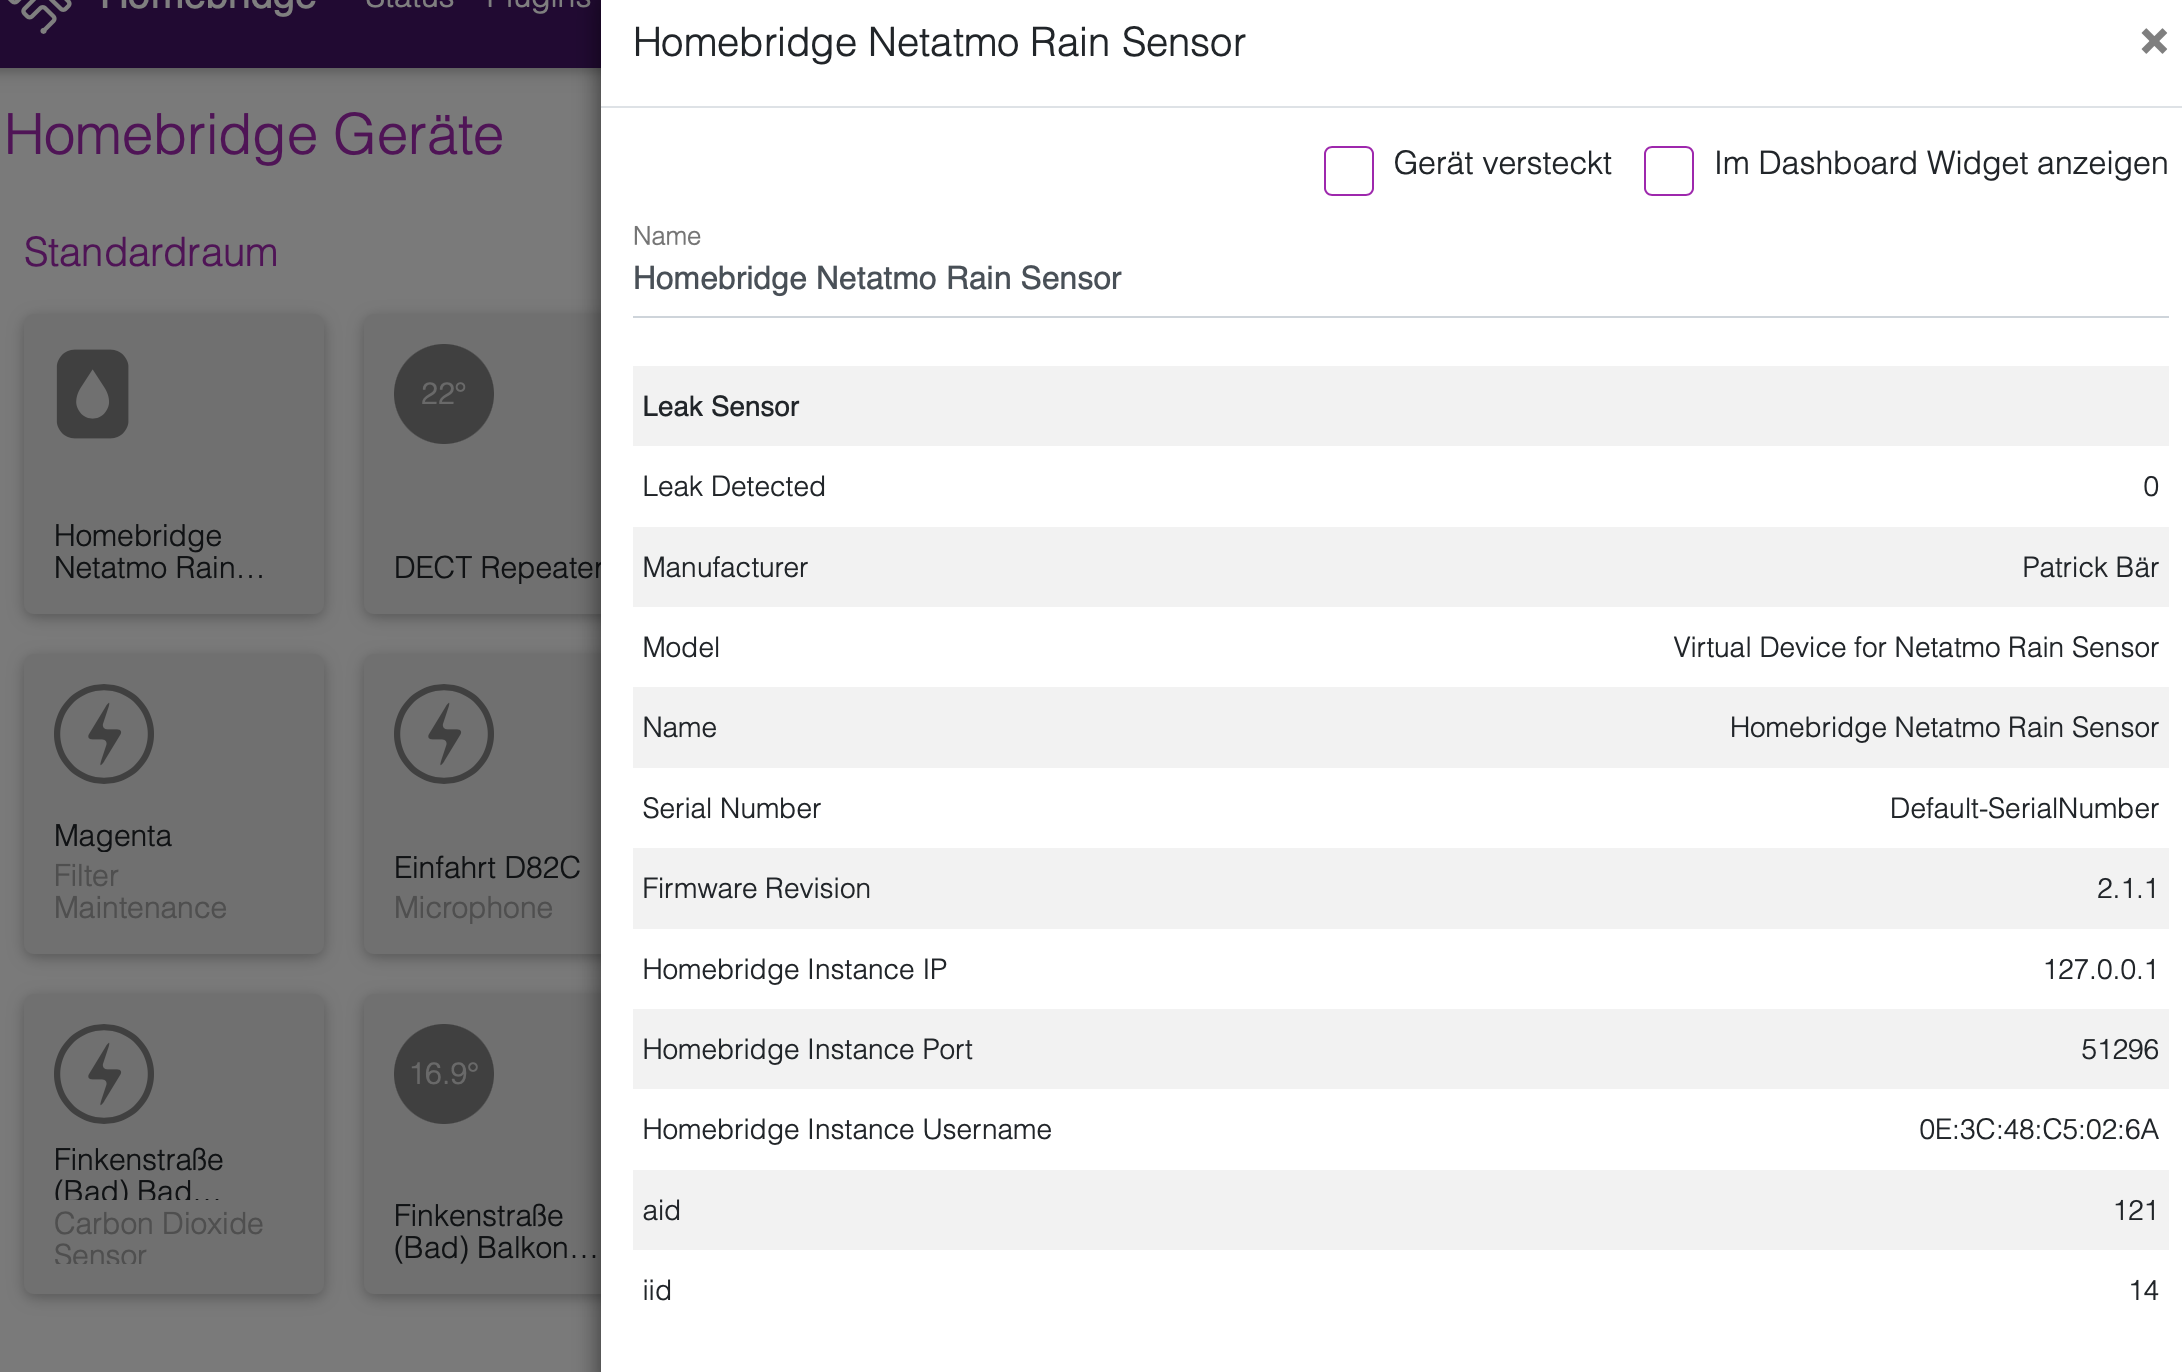Click the Homebridge logo icon
Screen dimensions: 2182x1372
(40, 12)
